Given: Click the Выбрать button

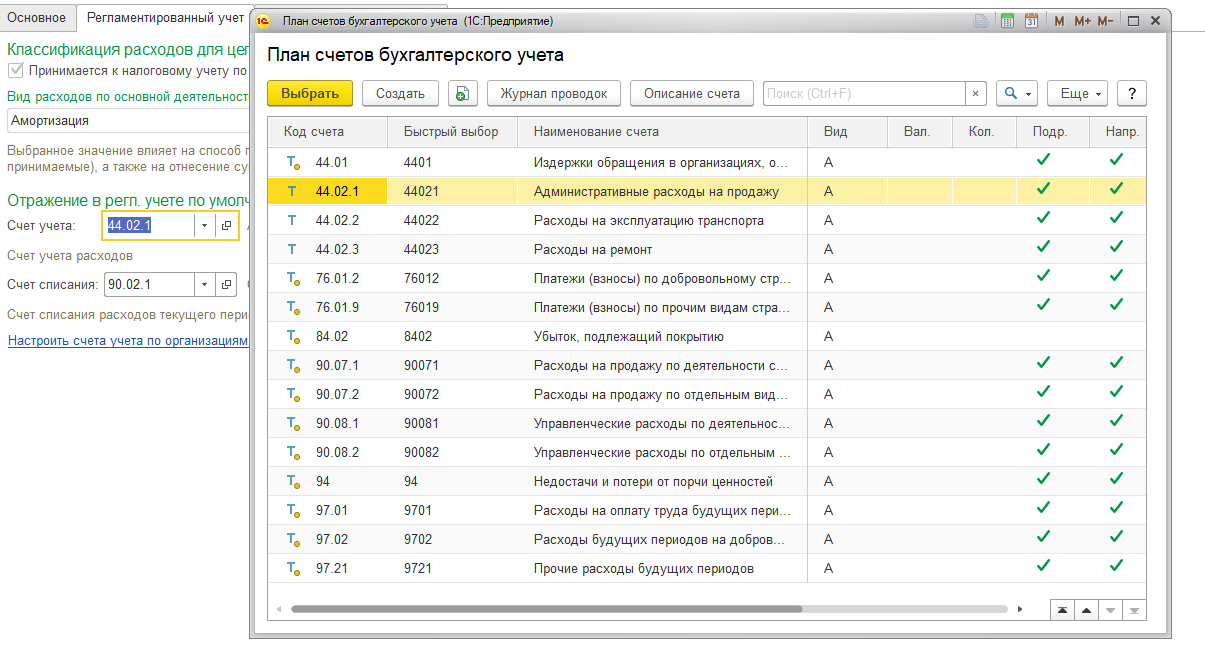Looking at the screenshot, I should [x=310, y=93].
